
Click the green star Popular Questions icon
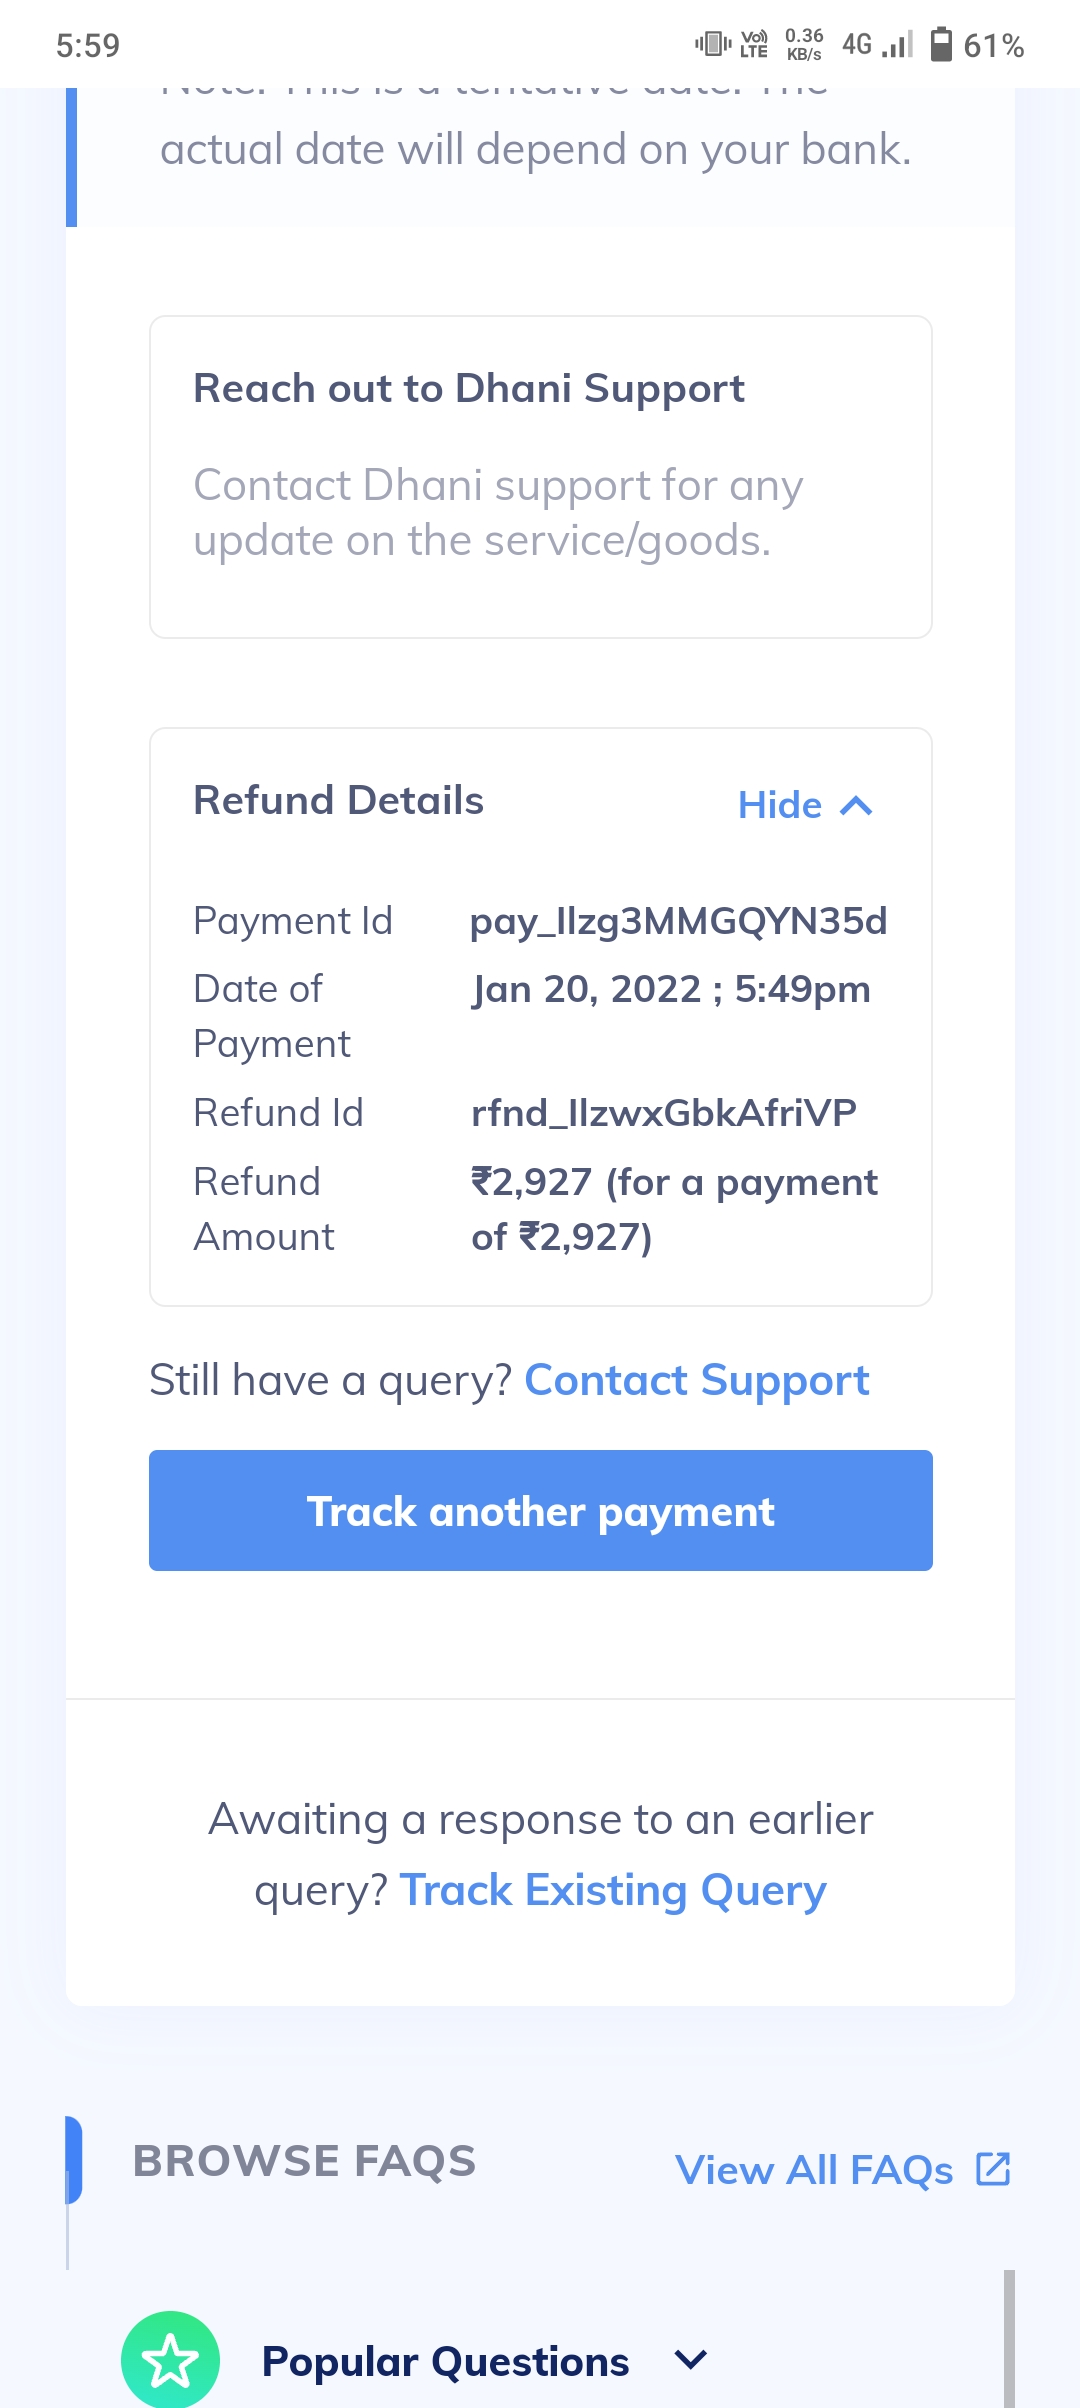pyautogui.click(x=171, y=2360)
